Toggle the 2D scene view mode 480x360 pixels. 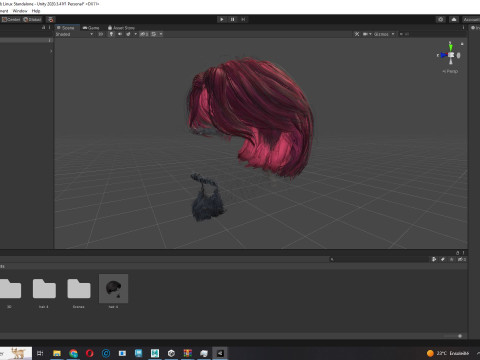click(100, 34)
